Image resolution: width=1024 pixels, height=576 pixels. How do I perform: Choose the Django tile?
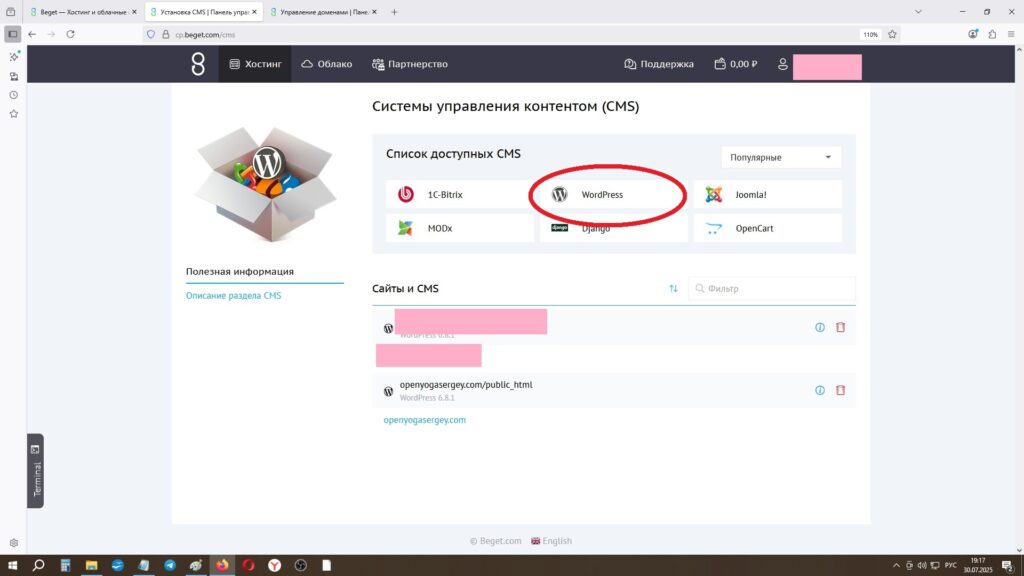(x=613, y=229)
